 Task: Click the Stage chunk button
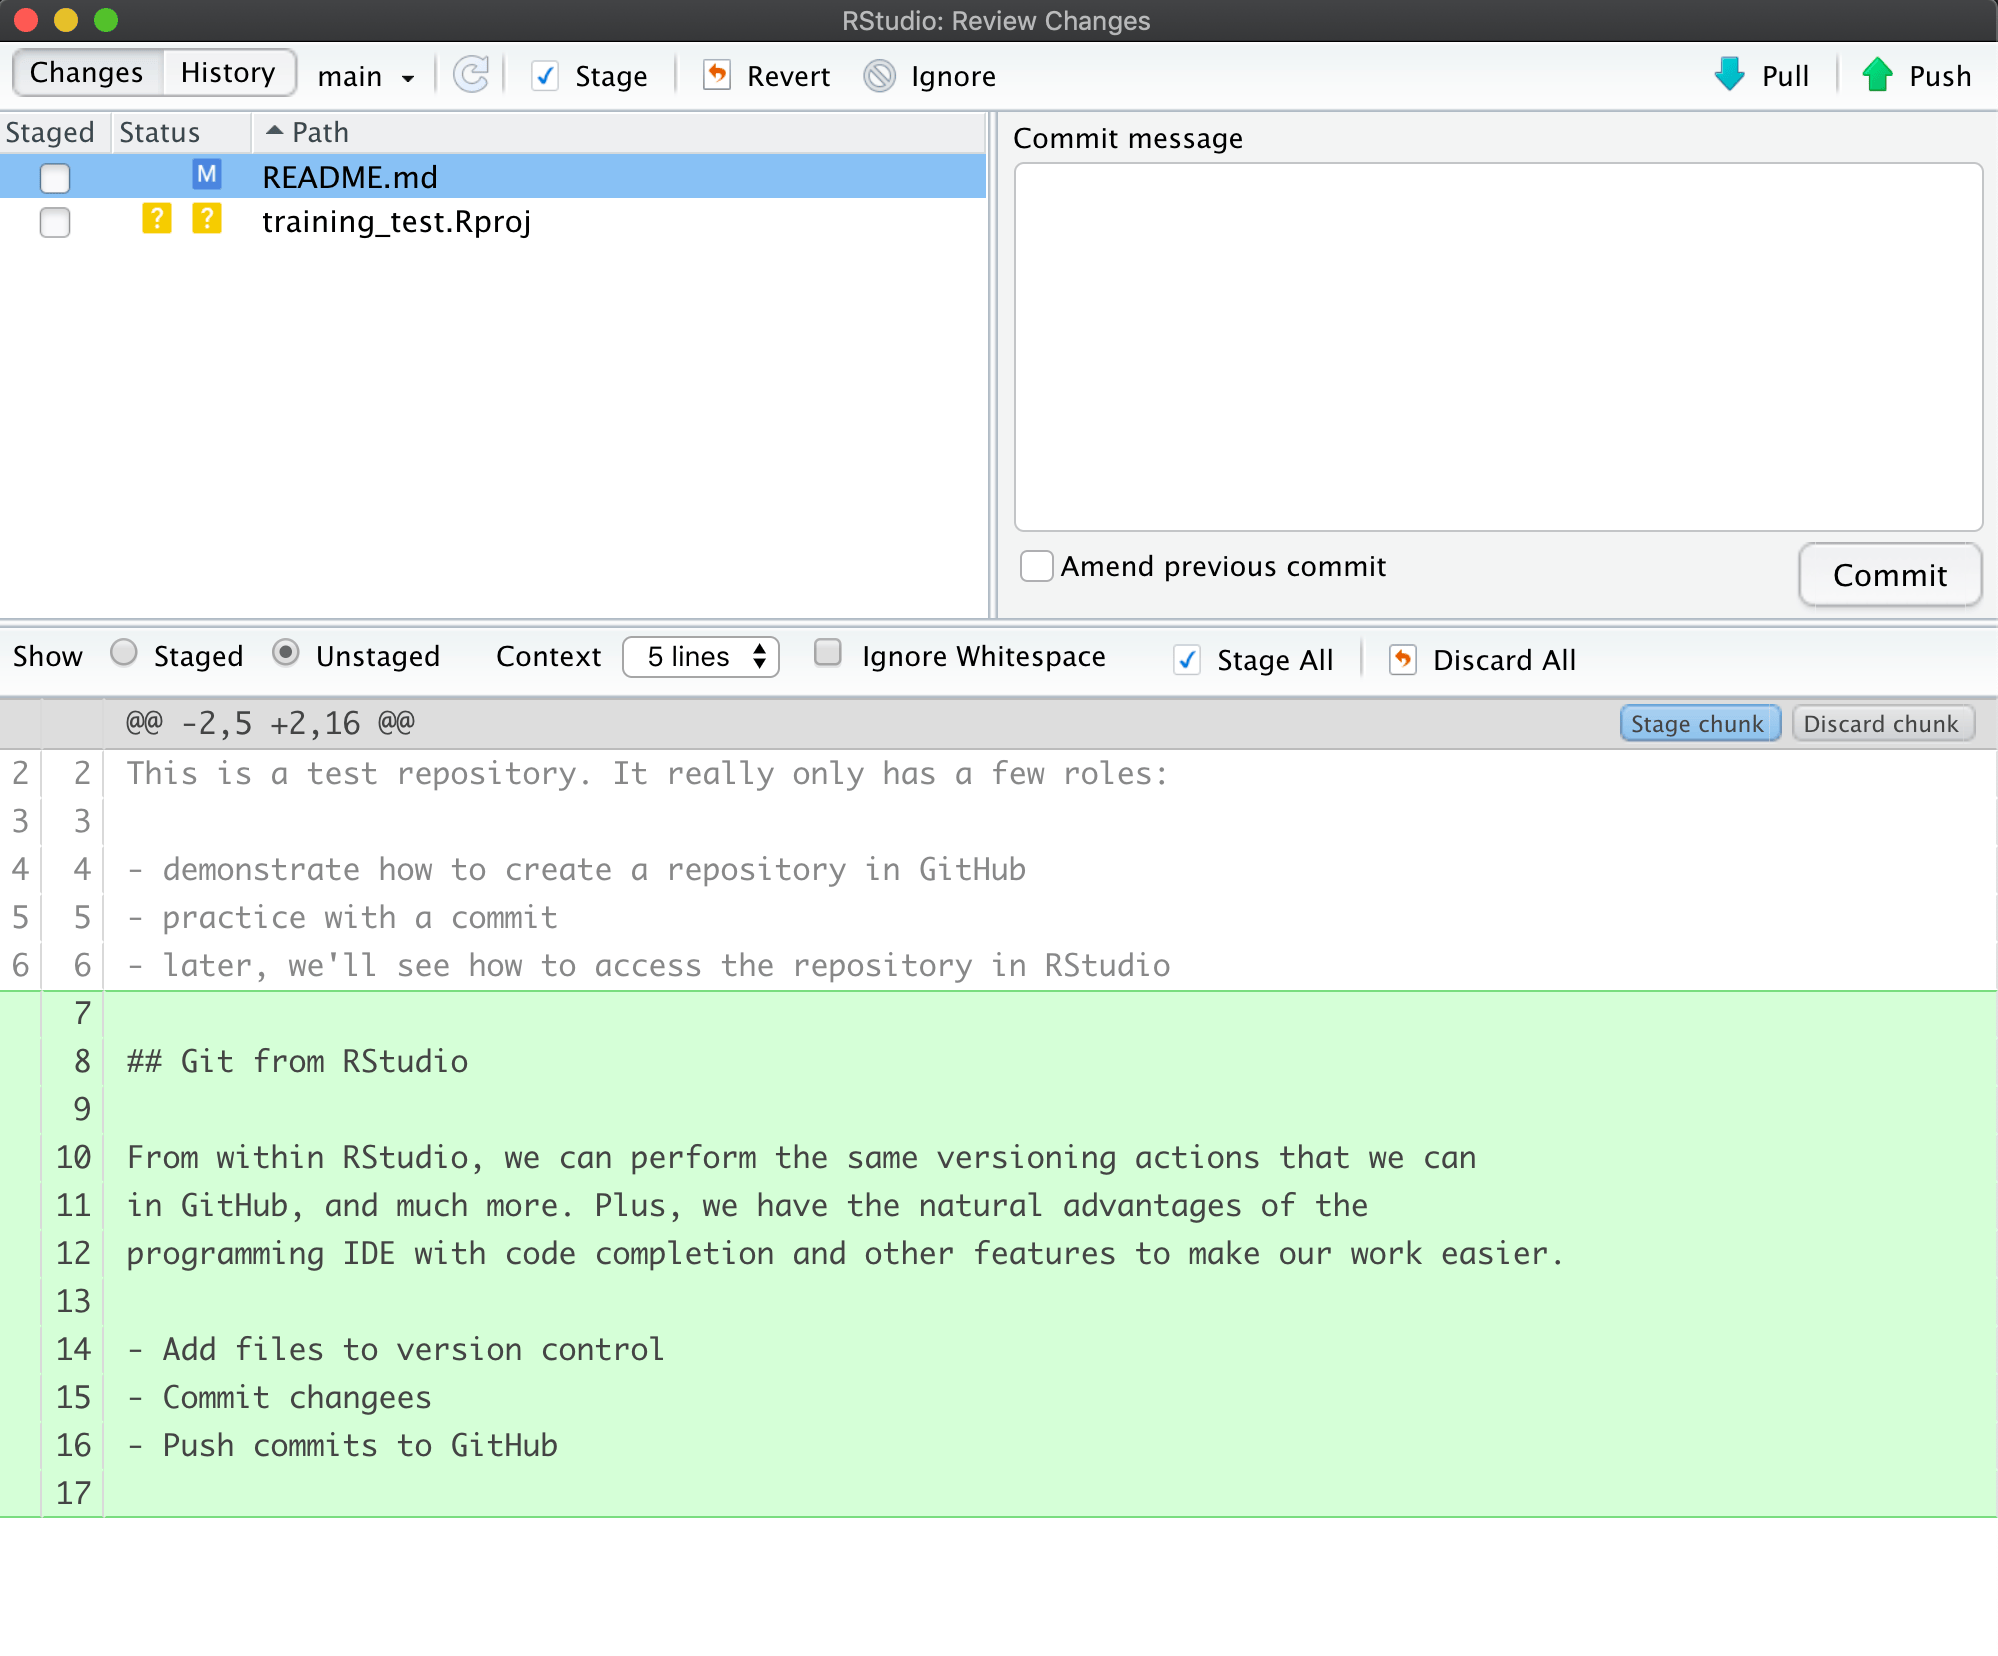tap(1700, 723)
